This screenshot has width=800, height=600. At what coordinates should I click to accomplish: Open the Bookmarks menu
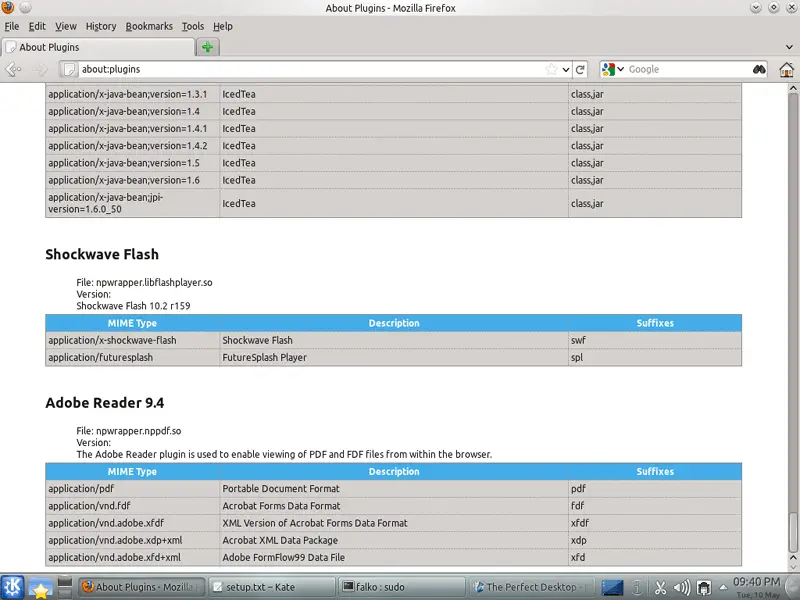click(149, 26)
